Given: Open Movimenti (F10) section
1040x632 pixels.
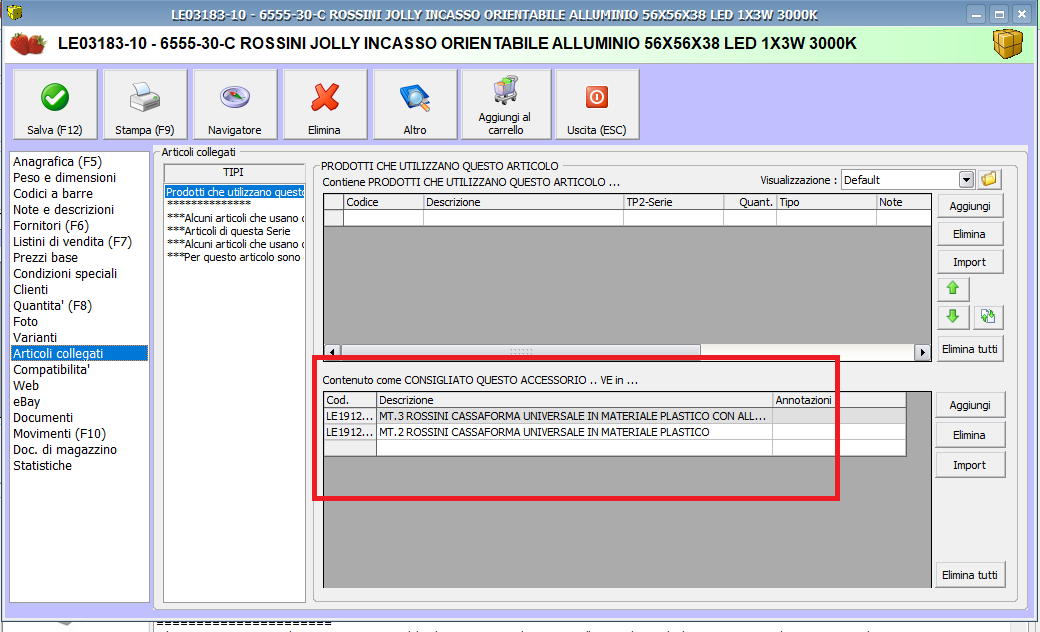Looking at the screenshot, I should coord(60,433).
